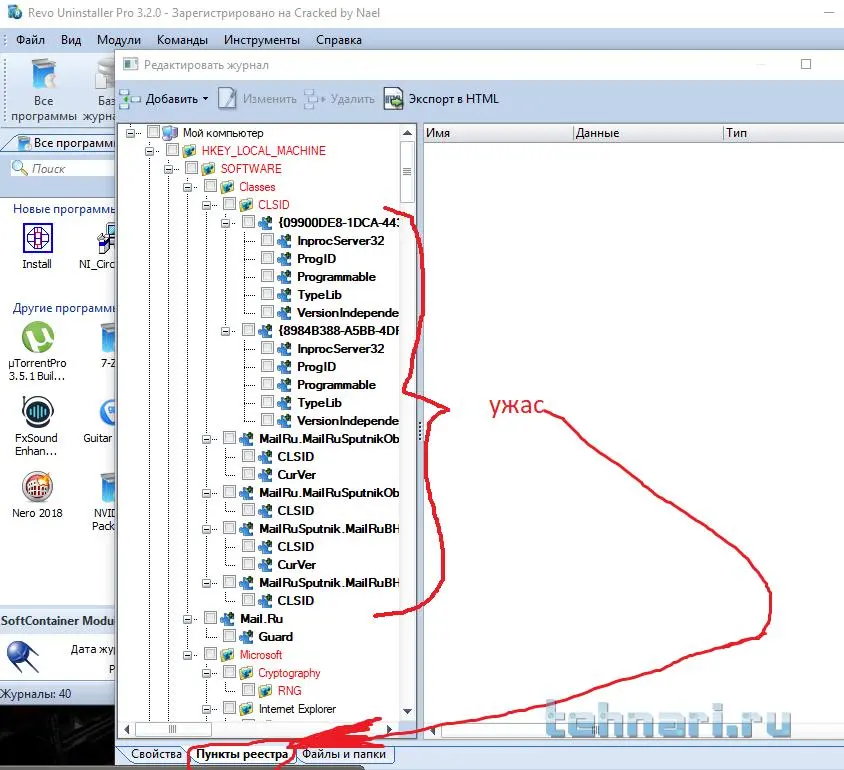The height and width of the screenshot is (770, 844).
Task: Select the Nero 2018 program icon
Action: pyautogui.click(x=37, y=486)
